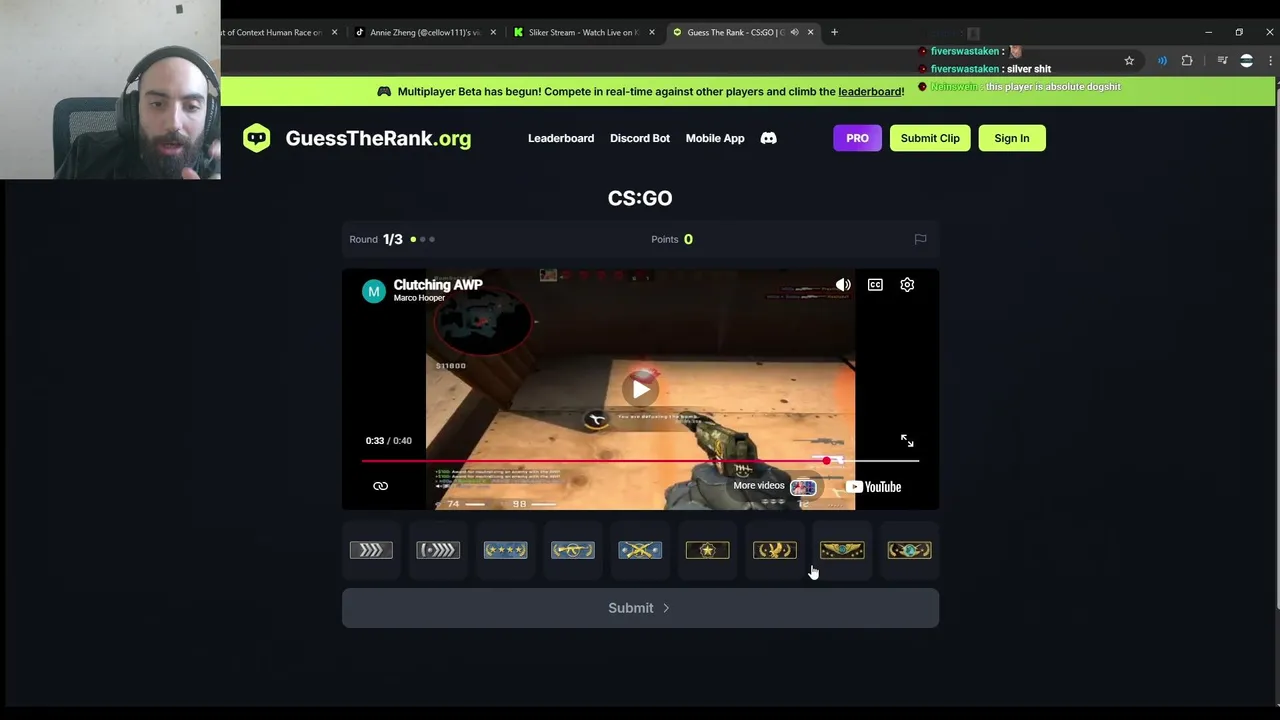The width and height of the screenshot is (1280, 720).
Task: Click the gamepad icon in the banner
Action: tap(384, 92)
